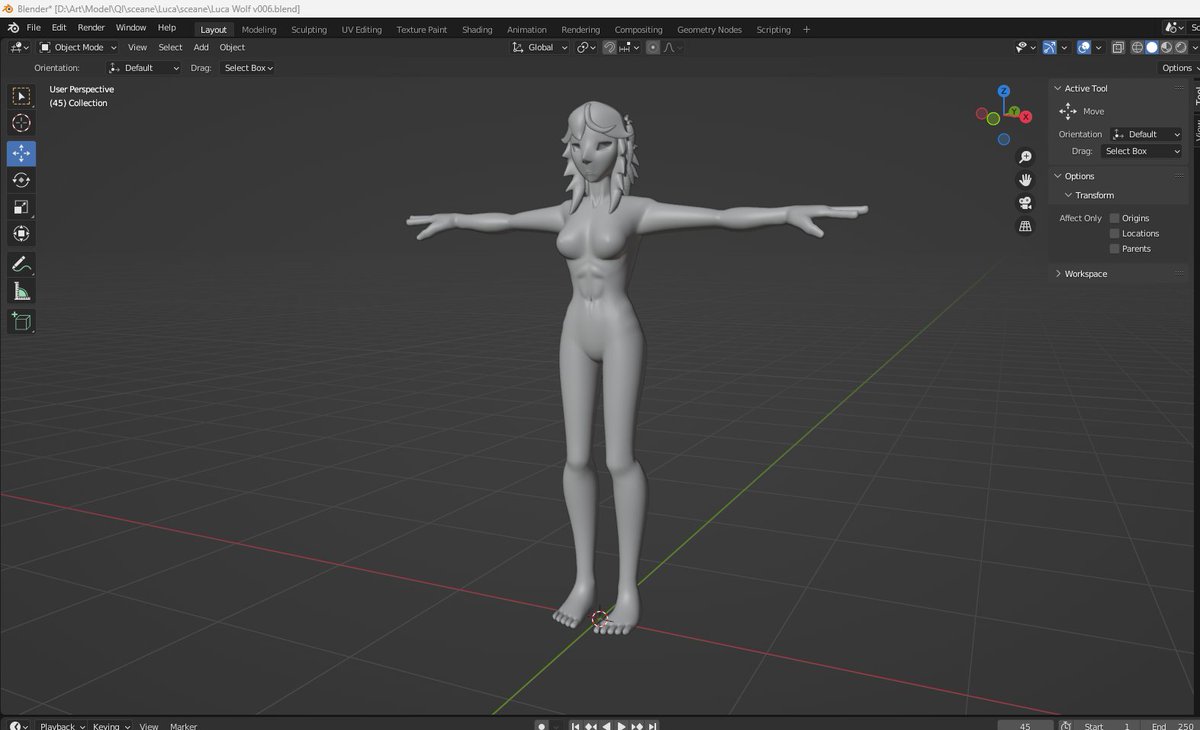Activate the Annotate tool
This screenshot has height=730, width=1200.
coord(21,264)
